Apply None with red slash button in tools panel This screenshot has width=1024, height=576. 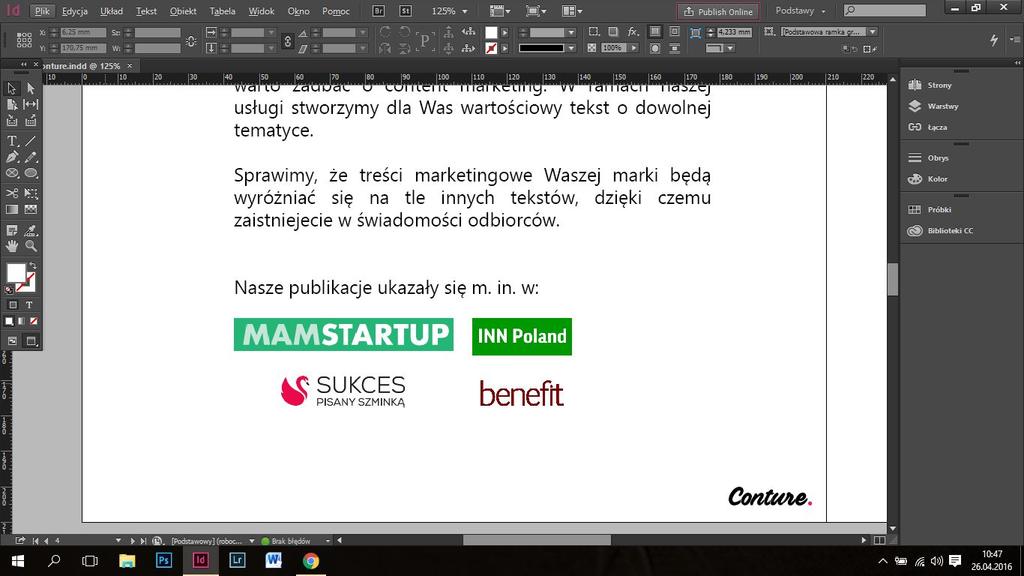[x=33, y=321]
